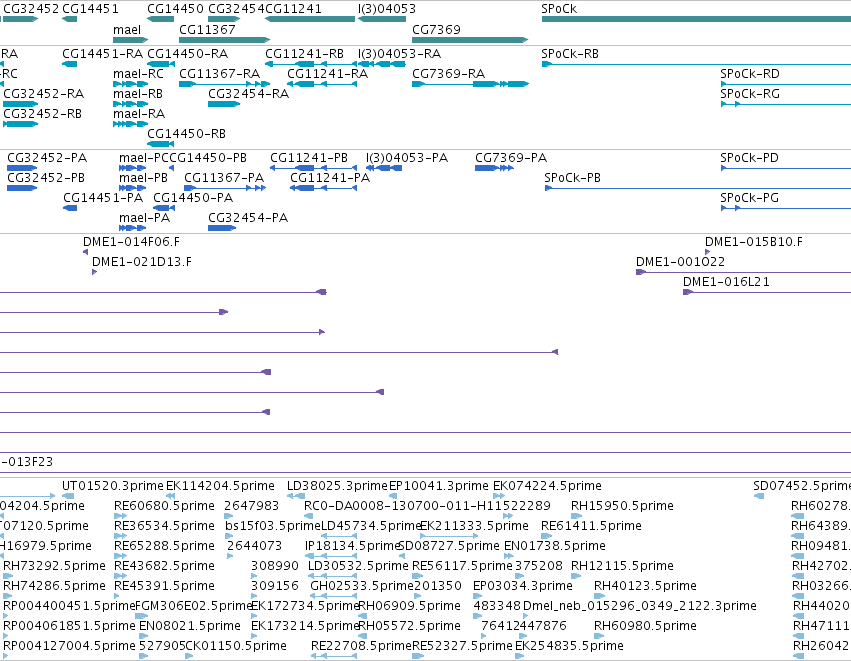Open the RH60980.5prime EST label
The width and height of the screenshot is (851, 661).
point(645,626)
